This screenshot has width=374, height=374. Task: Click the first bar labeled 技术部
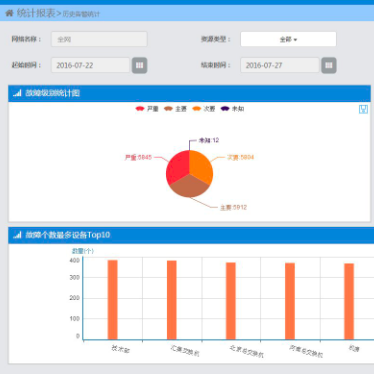tap(113, 300)
